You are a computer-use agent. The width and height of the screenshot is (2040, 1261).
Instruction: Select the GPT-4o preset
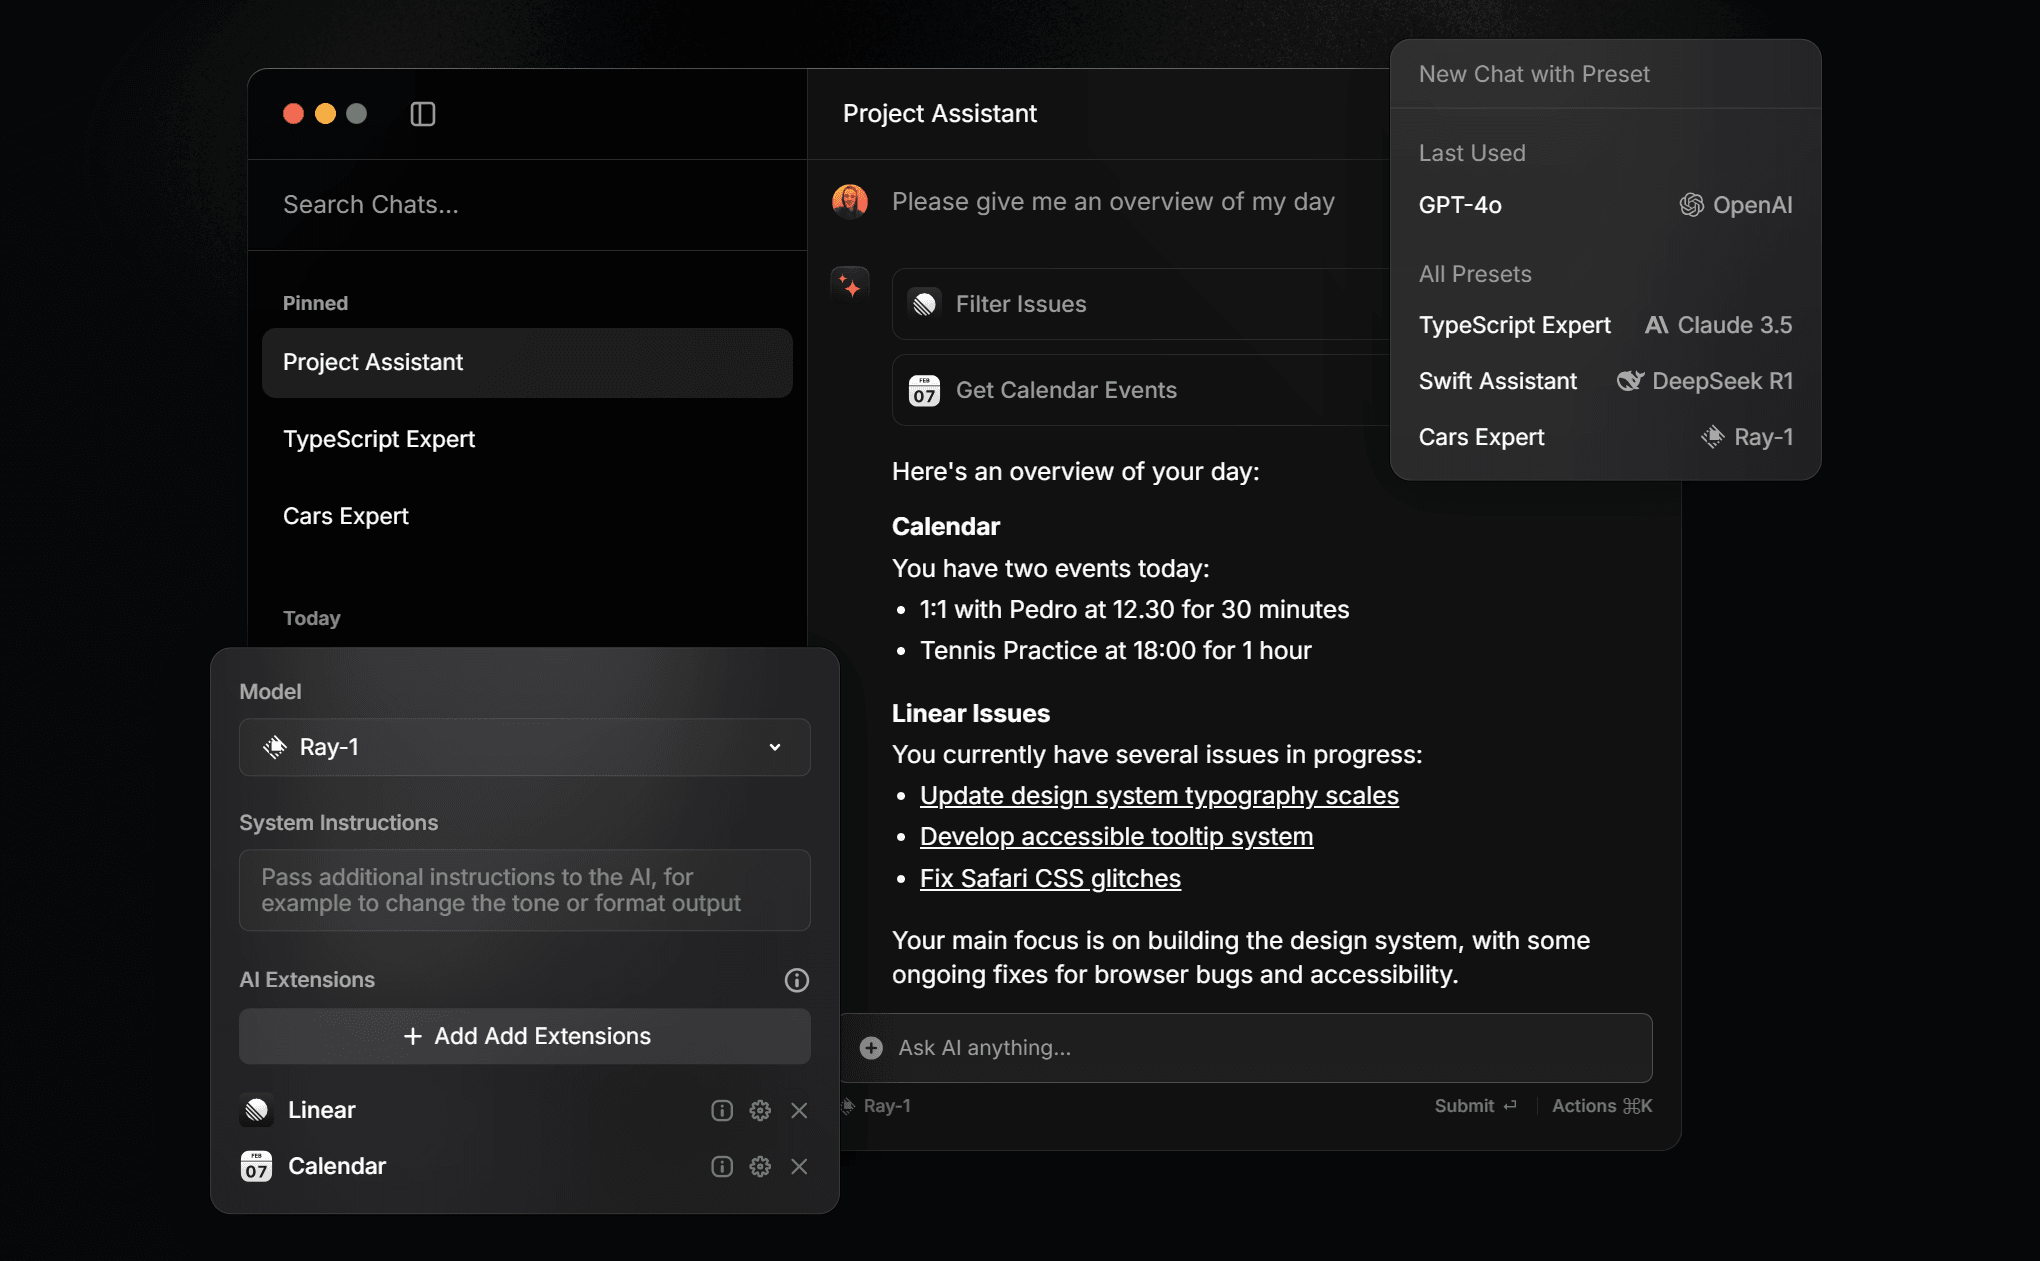1604,205
